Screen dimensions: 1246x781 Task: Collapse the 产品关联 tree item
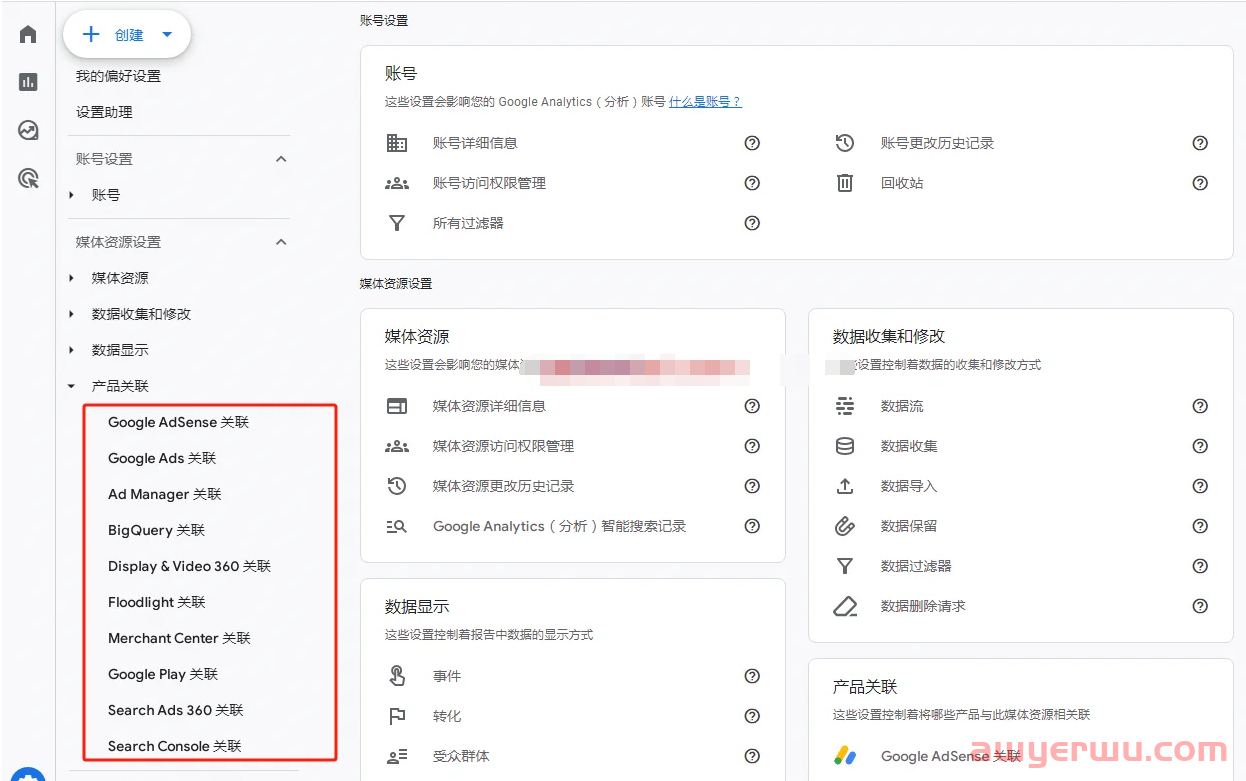pyautogui.click(x=71, y=386)
